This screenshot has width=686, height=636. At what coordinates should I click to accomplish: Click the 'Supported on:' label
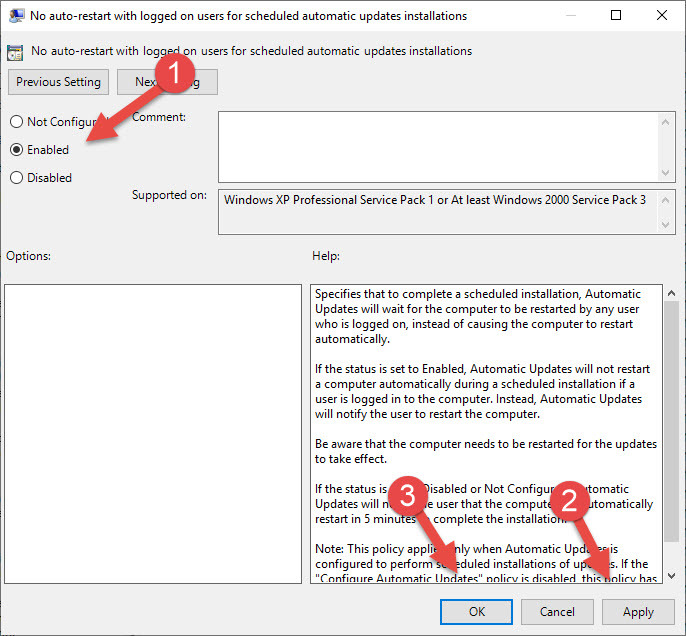click(169, 195)
